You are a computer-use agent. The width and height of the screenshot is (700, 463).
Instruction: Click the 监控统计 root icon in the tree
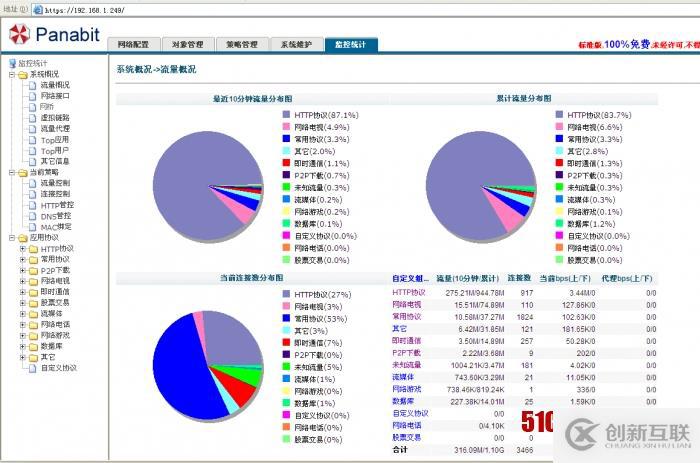point(12,63)
